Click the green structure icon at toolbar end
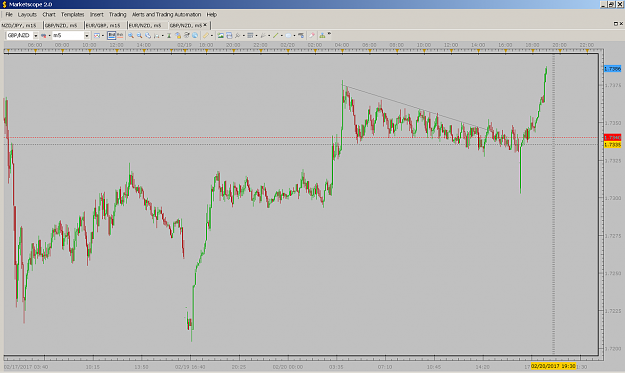This screenshot has width=625, height=373. (322, 35)
